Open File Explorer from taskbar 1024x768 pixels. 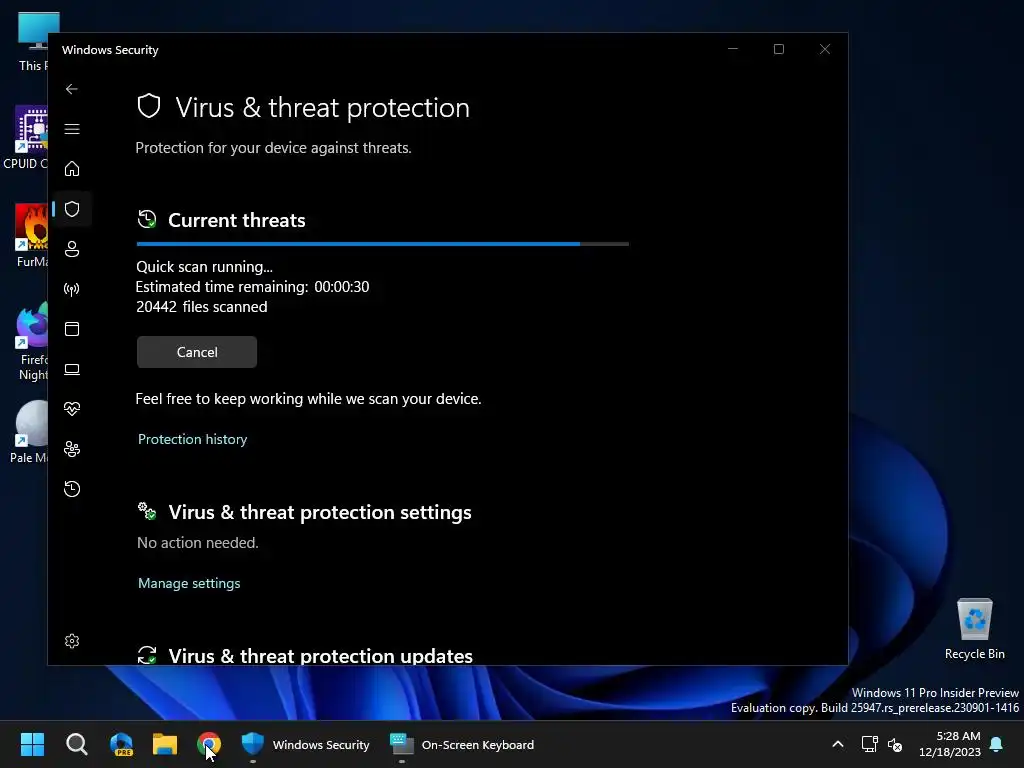[165, 744]
